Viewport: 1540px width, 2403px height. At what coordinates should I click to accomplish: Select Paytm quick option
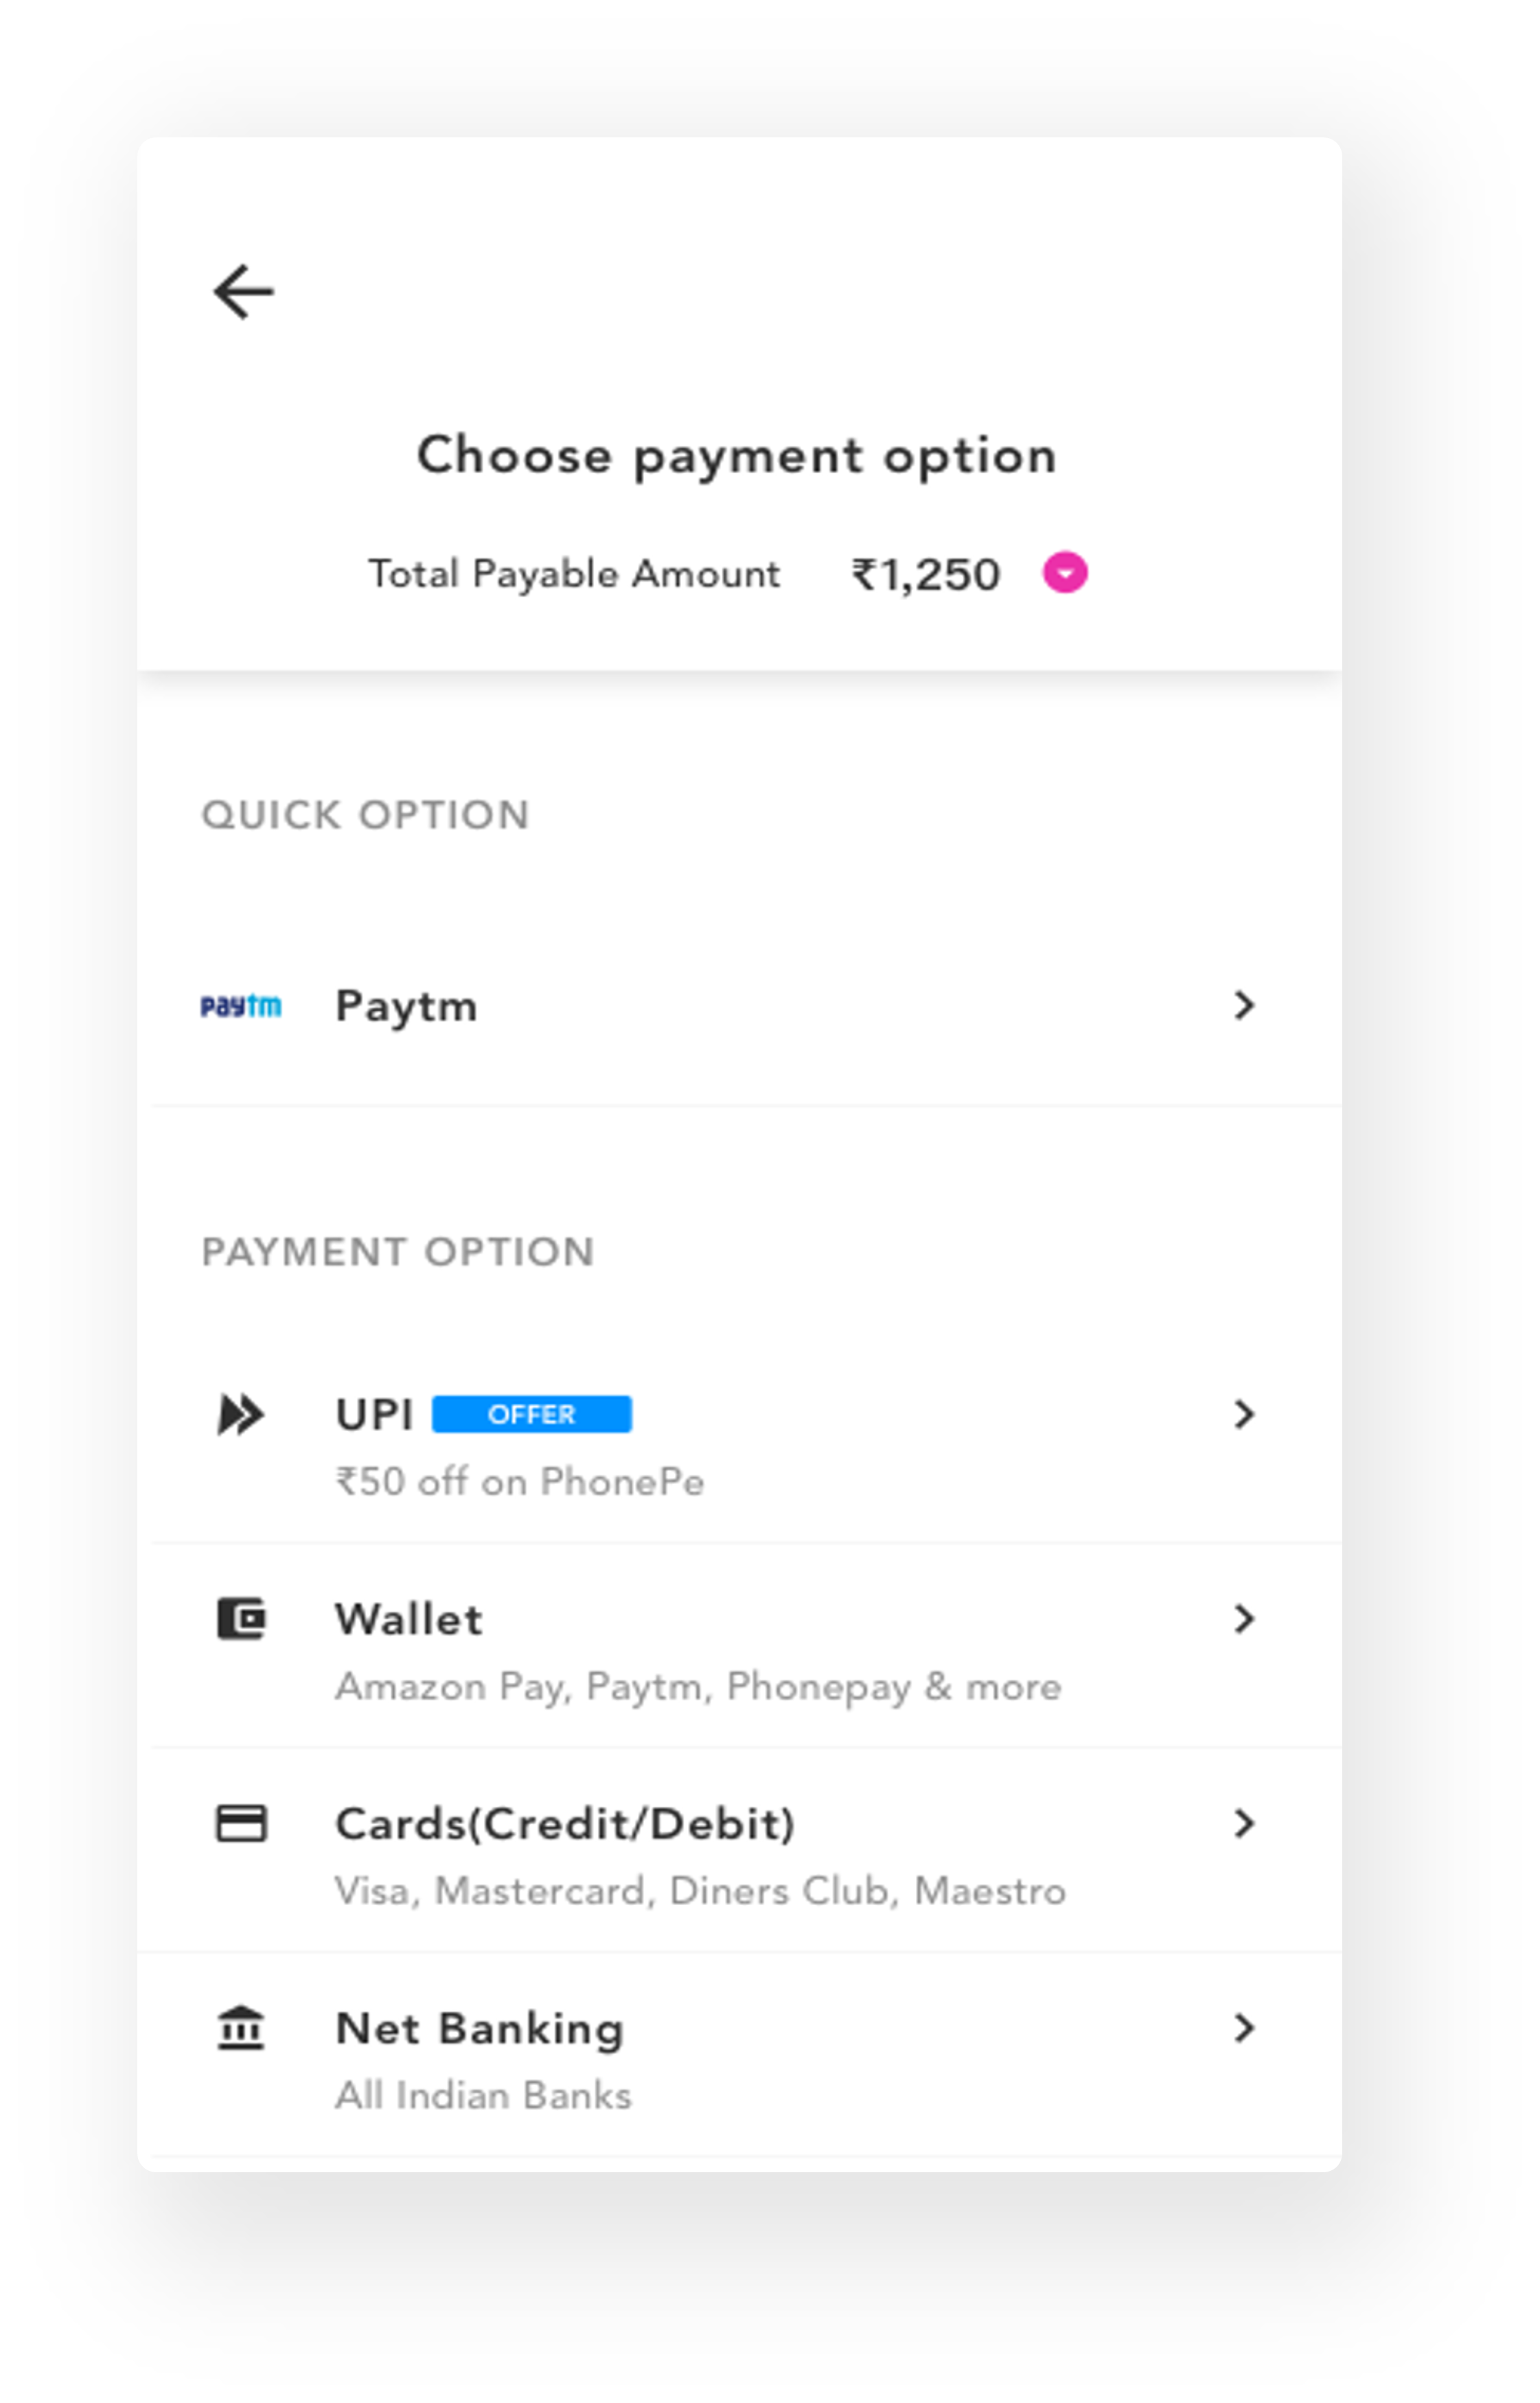(x=406, y=1006)
